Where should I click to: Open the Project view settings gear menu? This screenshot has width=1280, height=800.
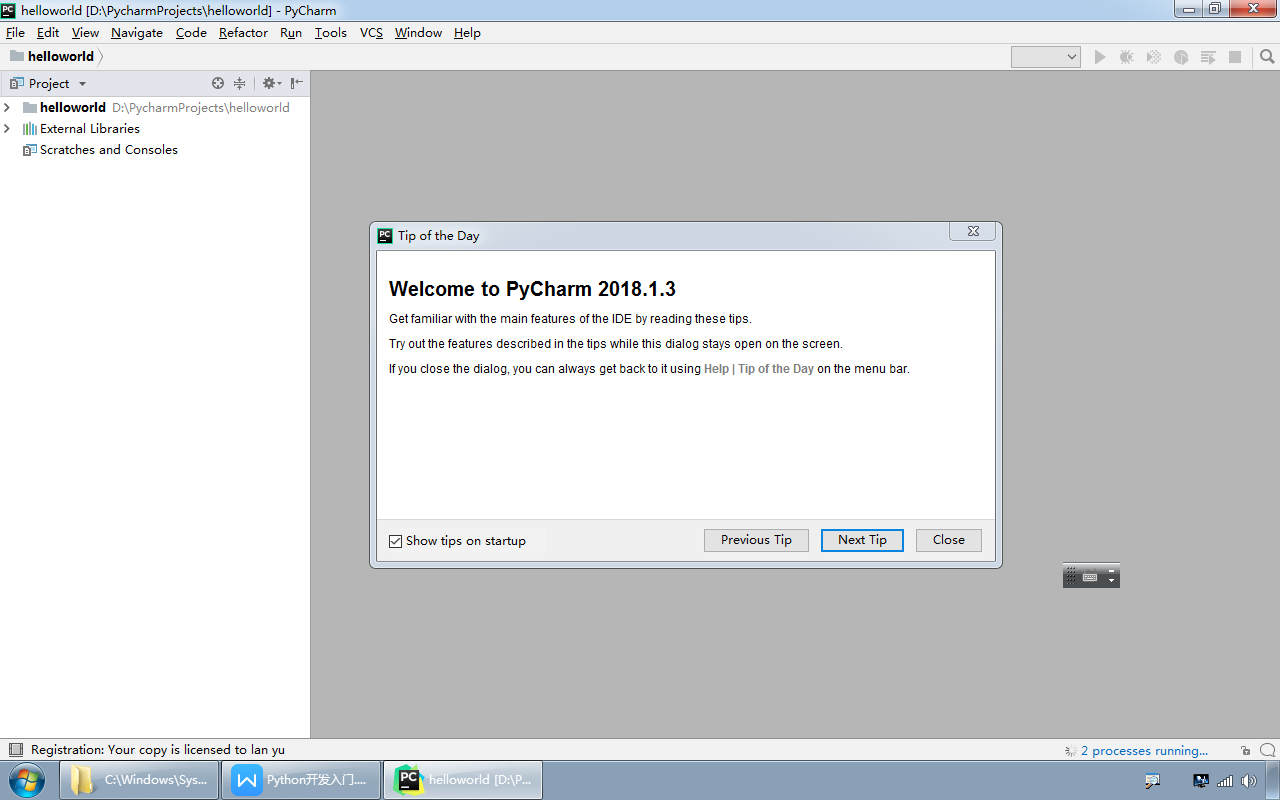(x=270, y=84)
